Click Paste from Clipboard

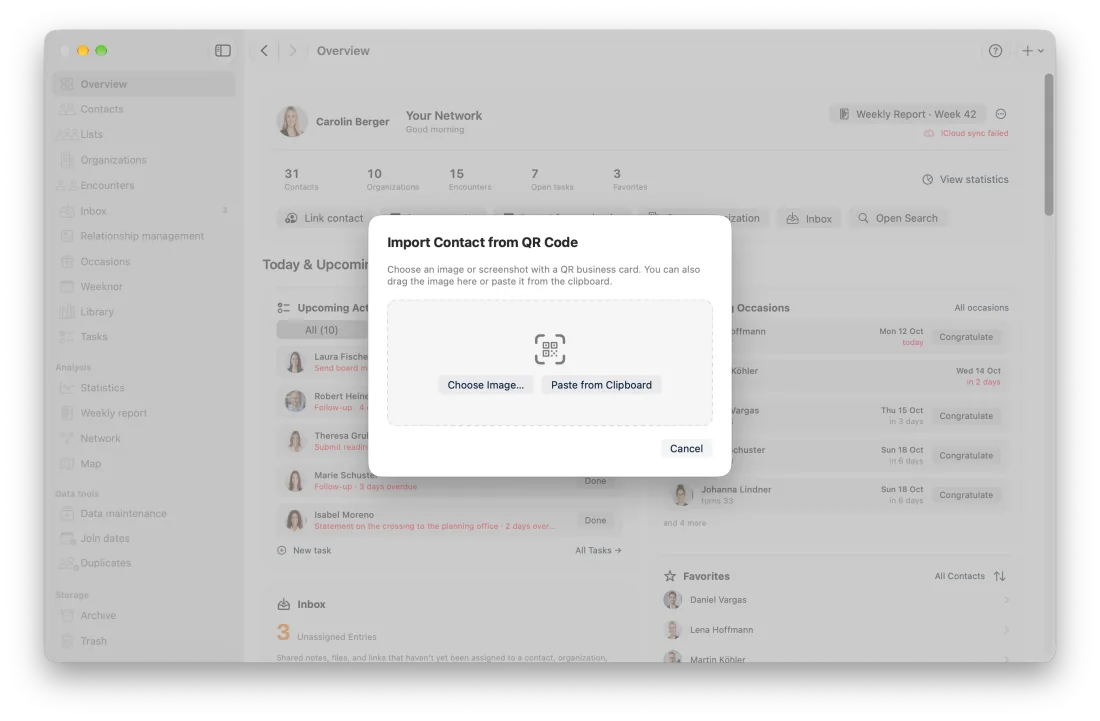pos(601,385)
